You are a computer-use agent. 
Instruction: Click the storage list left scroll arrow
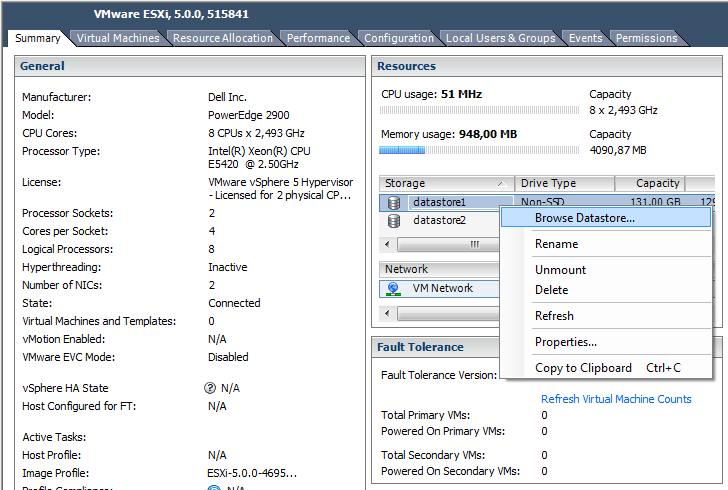tap(387, 244)
